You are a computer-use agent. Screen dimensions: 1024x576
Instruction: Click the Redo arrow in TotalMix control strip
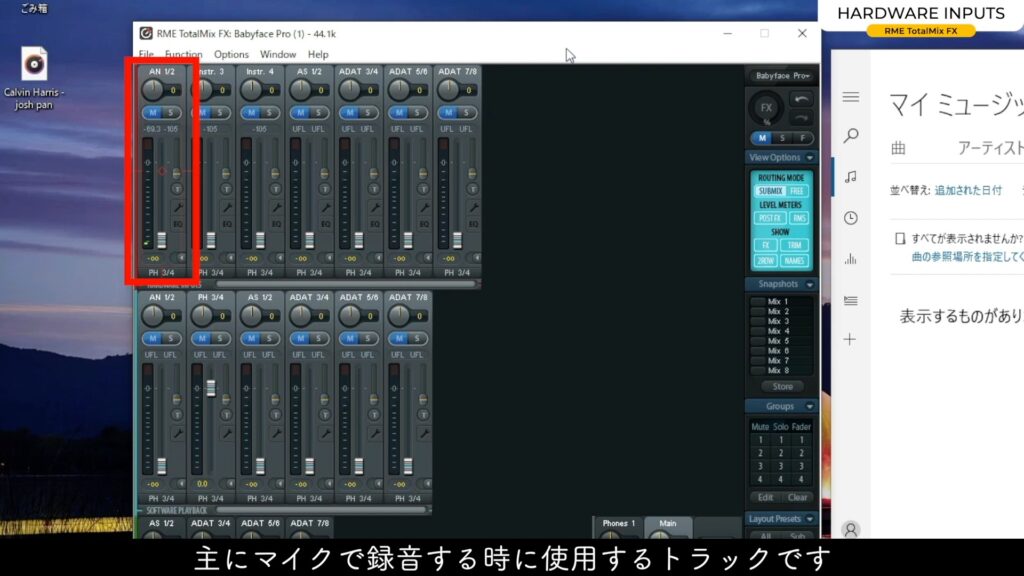[x=801, y=118]
